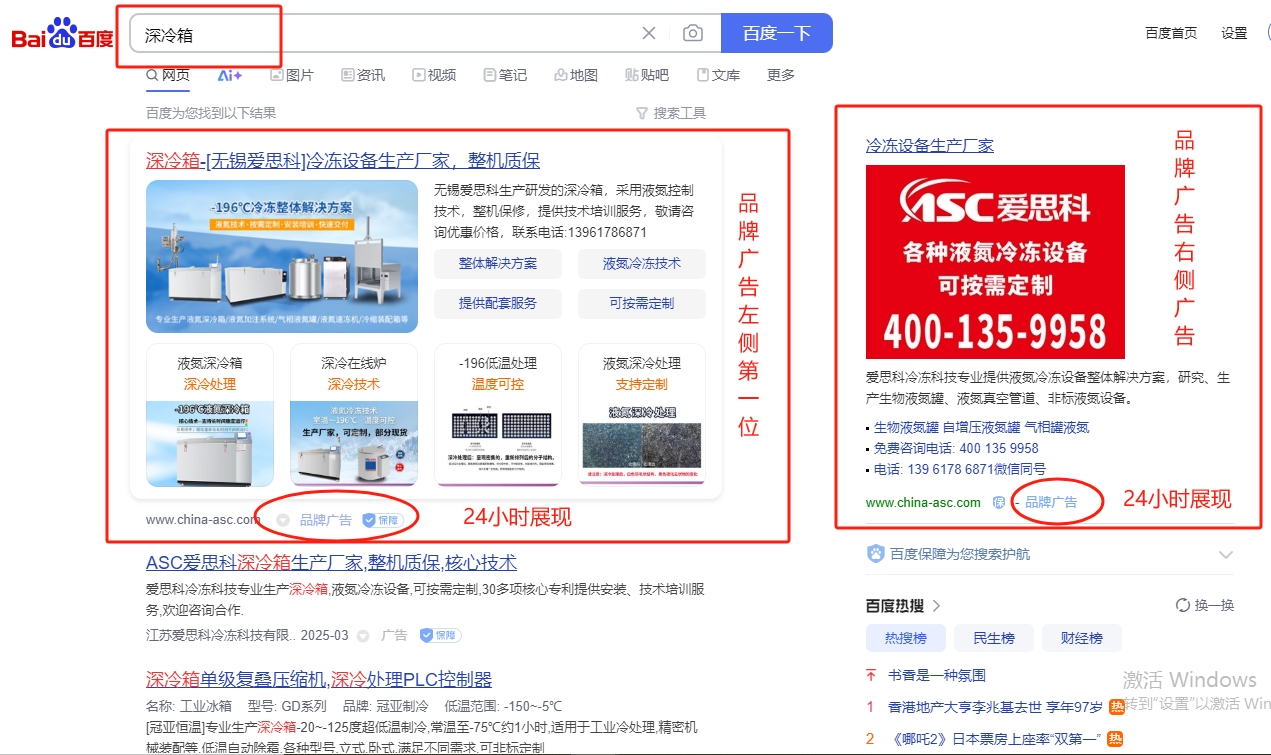
Task: Go to 百度首页 link
Action: tap(1171, 33)
